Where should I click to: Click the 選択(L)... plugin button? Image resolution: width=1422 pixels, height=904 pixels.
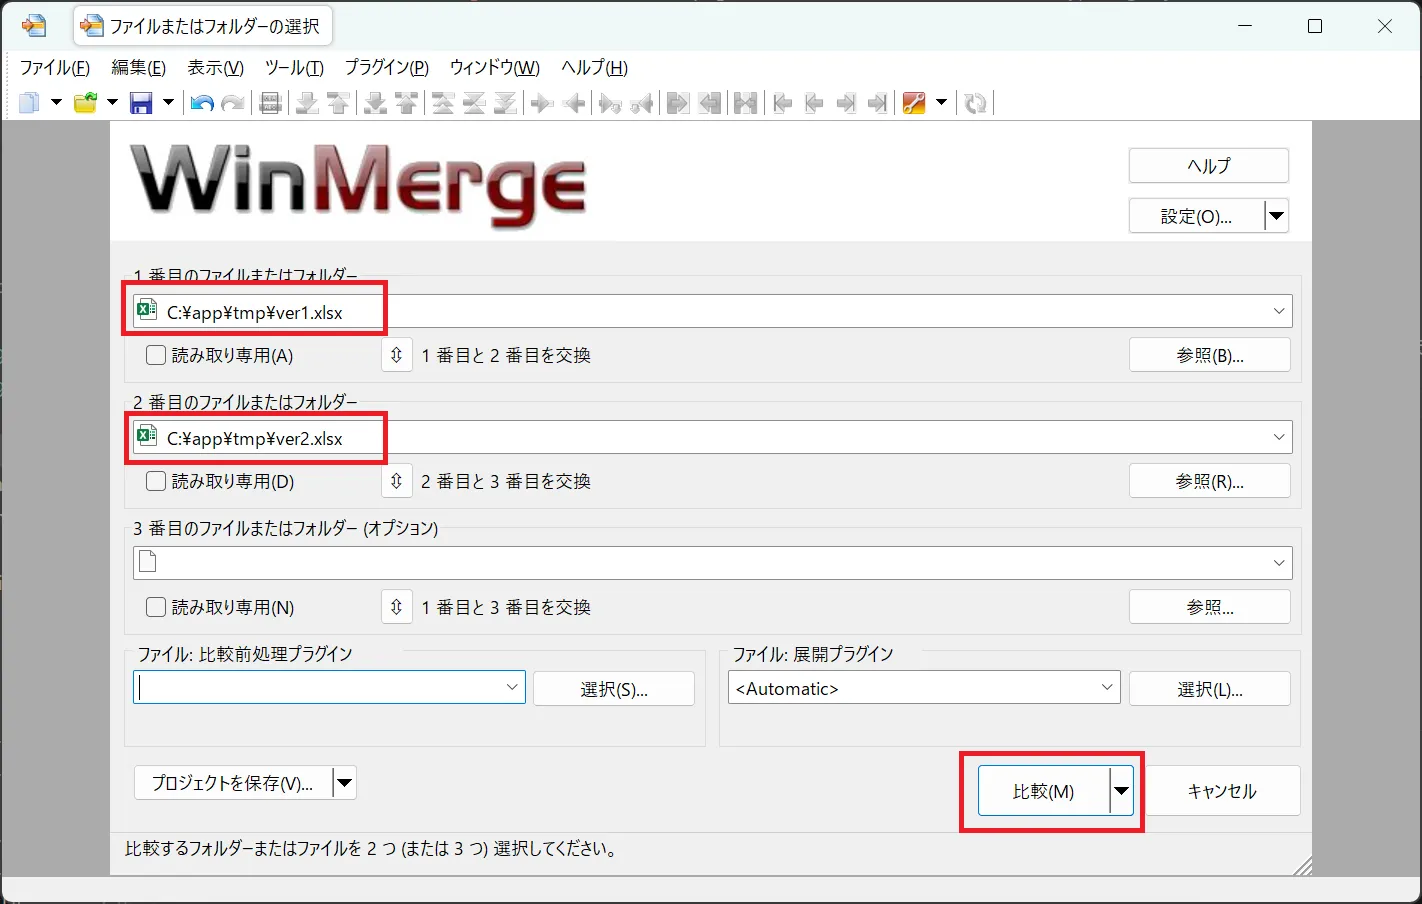pos(1210,689)
